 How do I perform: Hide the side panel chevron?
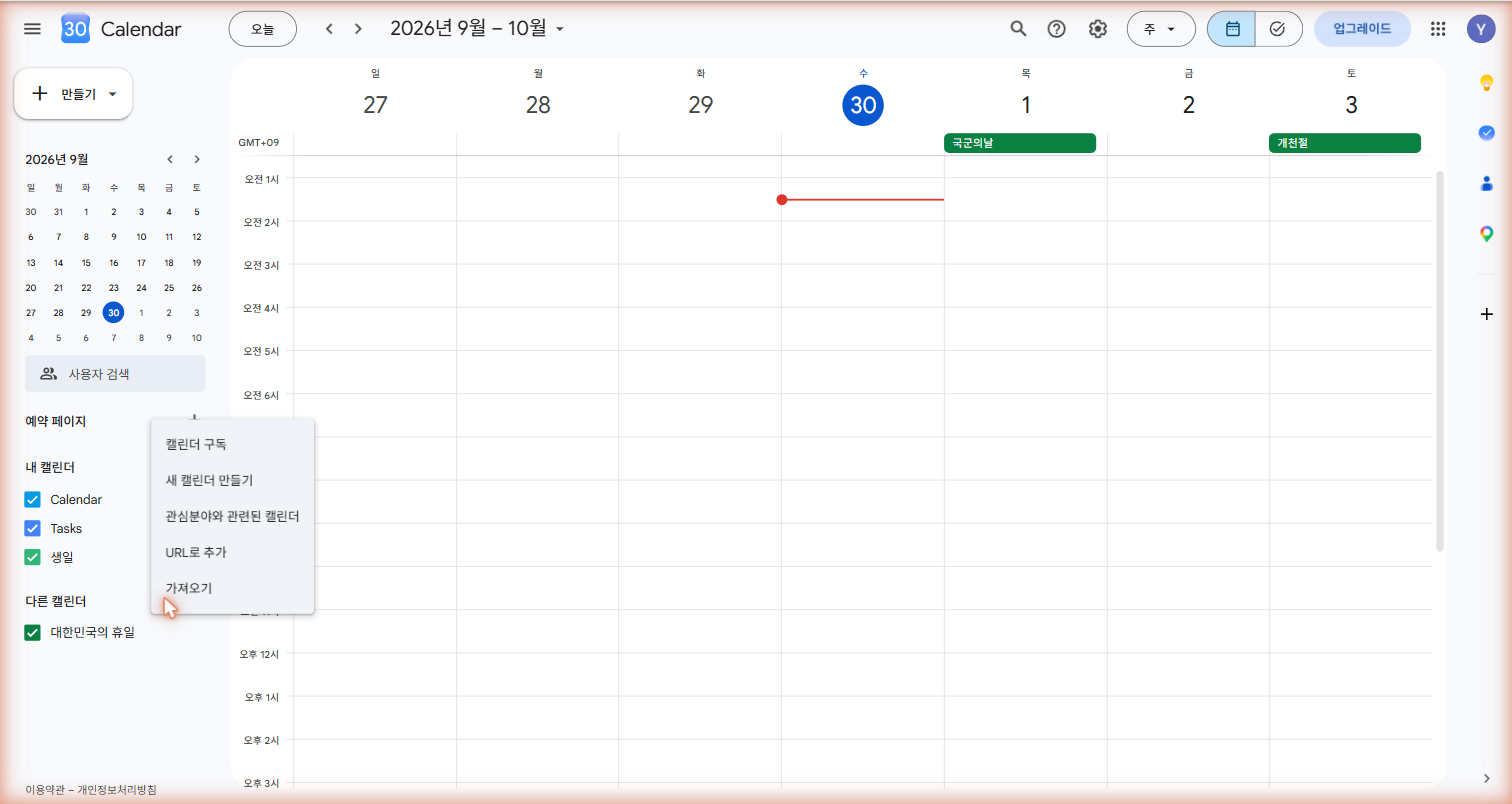[x=1487, y=779]
